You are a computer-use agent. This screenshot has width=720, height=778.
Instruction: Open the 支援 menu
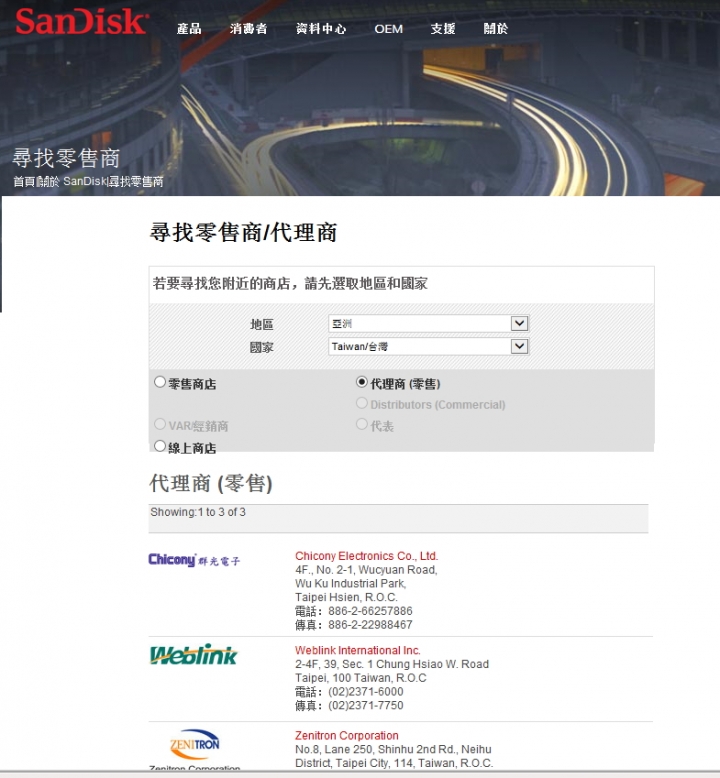(x=443, y=29)
